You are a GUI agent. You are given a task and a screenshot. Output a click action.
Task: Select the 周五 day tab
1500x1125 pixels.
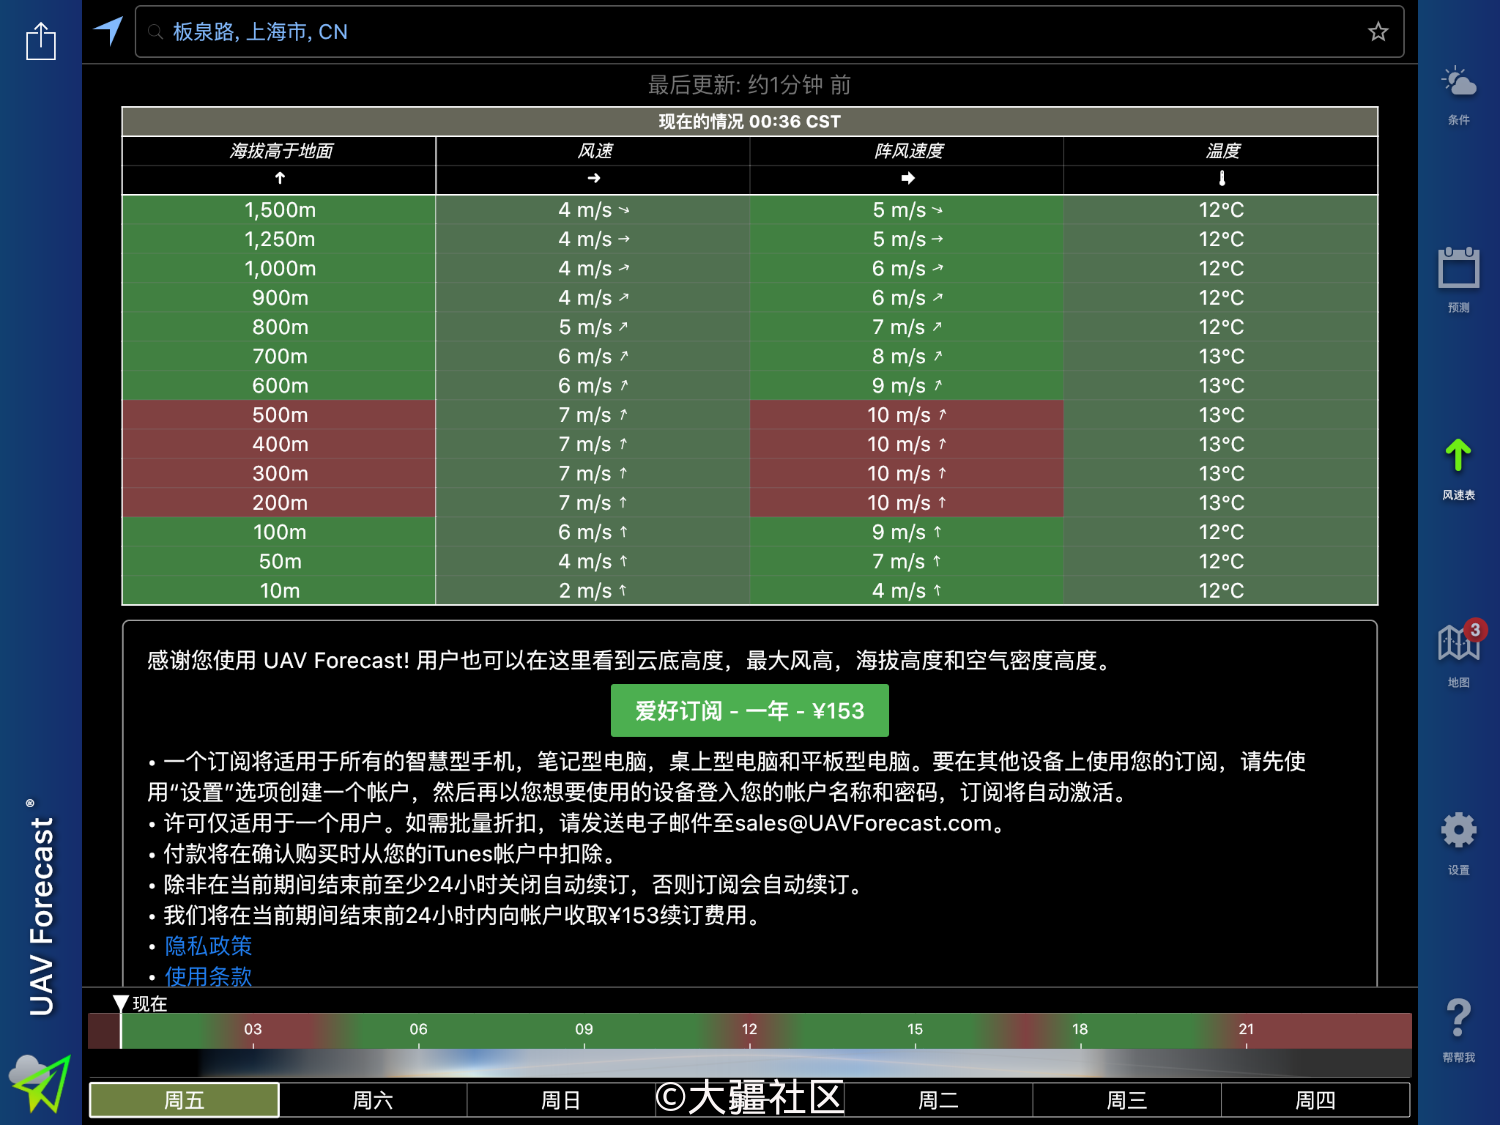pyautogui.click(x=184, y=1100)
